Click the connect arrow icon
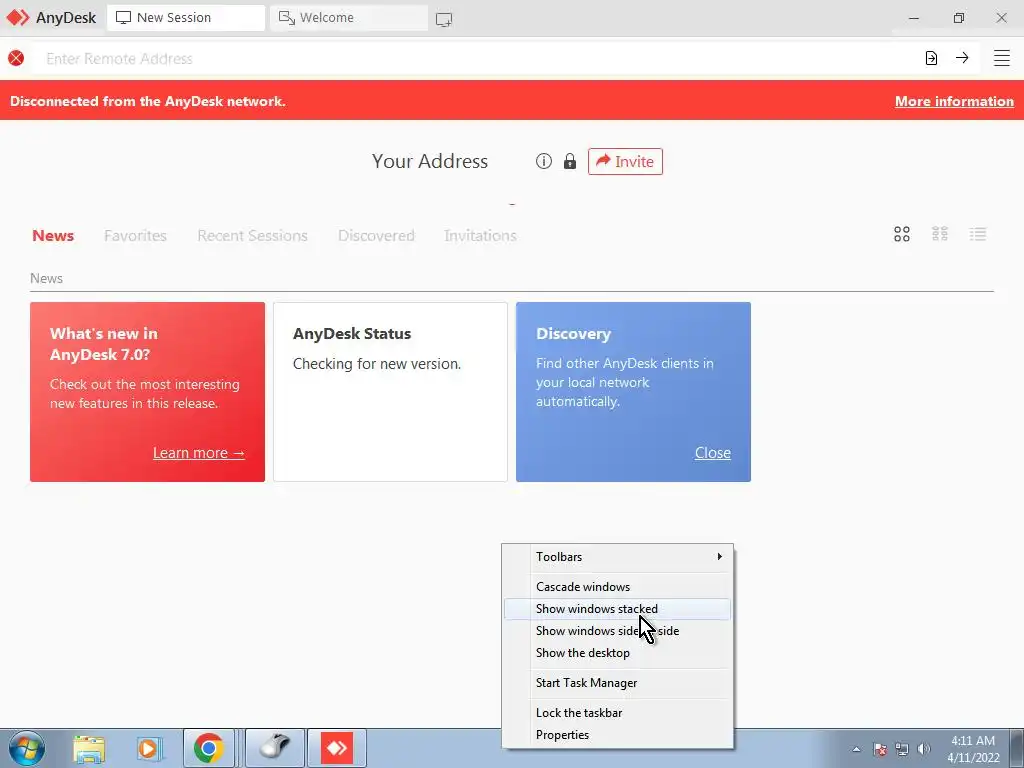This screenshot has height=768, width=1024. (x=962, y=58)
